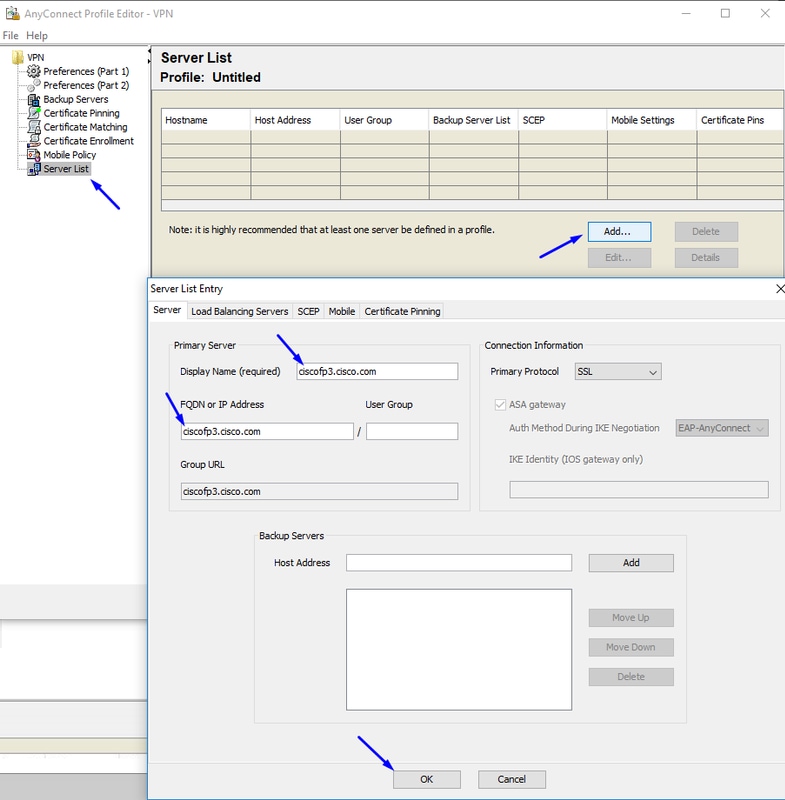Click the Mobile Policy icon
The height and width of the screenshot is (800, 785).
pyautogui.click(x=34, y=155)
